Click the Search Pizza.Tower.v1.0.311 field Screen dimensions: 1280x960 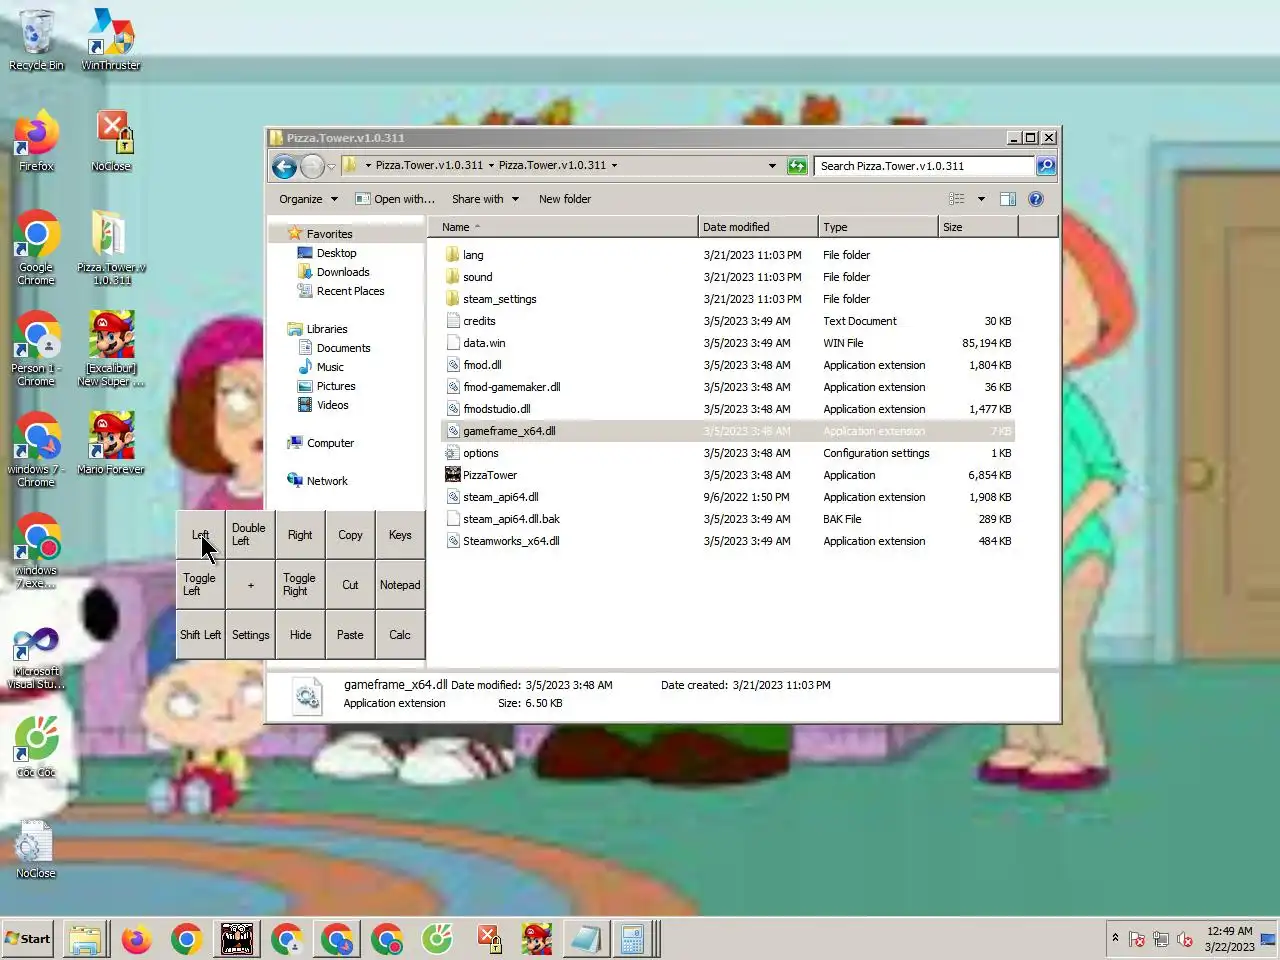(x=924, y=166)
